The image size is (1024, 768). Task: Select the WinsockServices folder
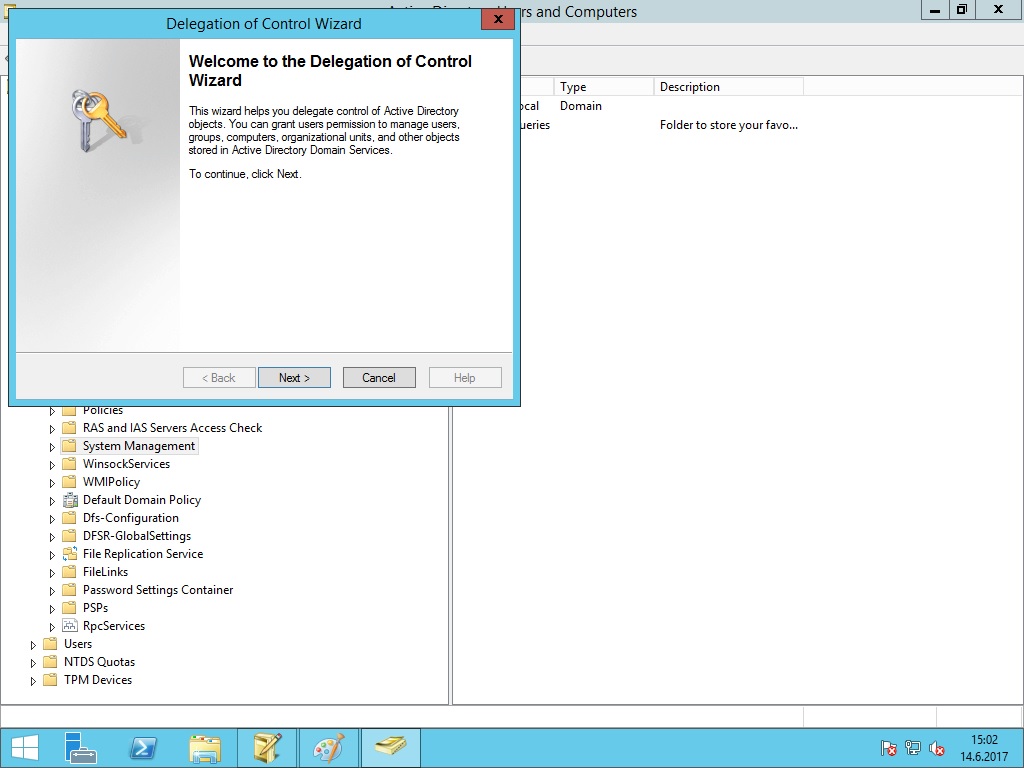coord(126,464)
